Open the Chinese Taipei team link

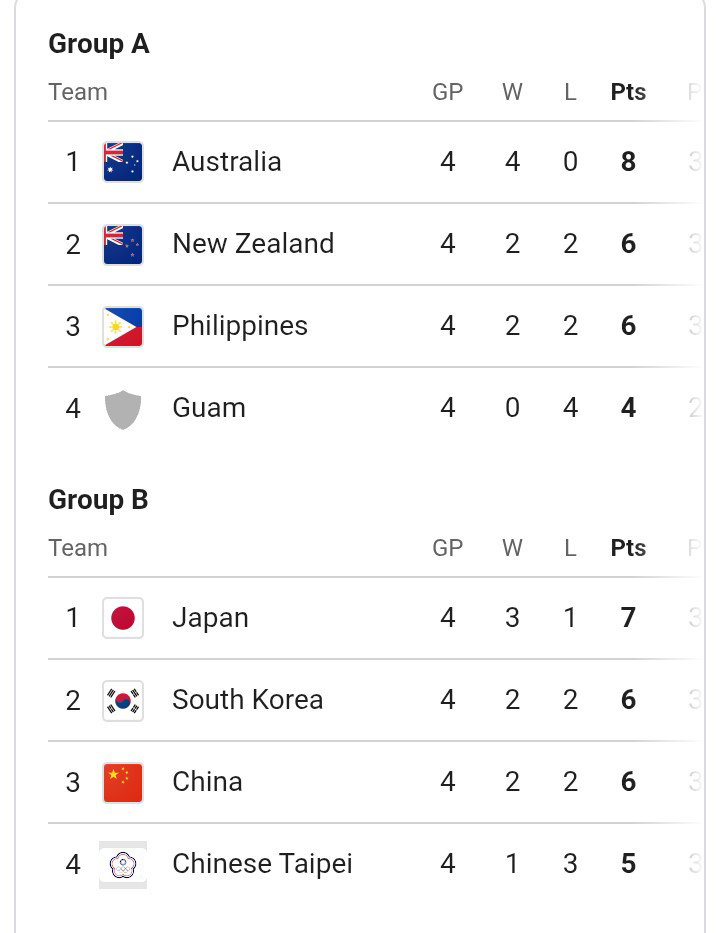pos(262,864)
